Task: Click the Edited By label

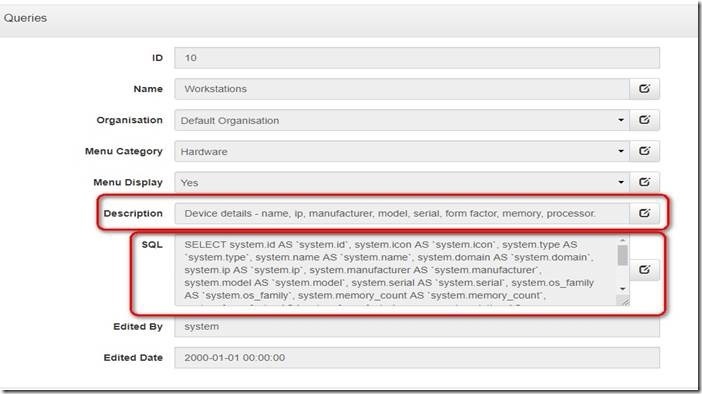Action: 138,326
